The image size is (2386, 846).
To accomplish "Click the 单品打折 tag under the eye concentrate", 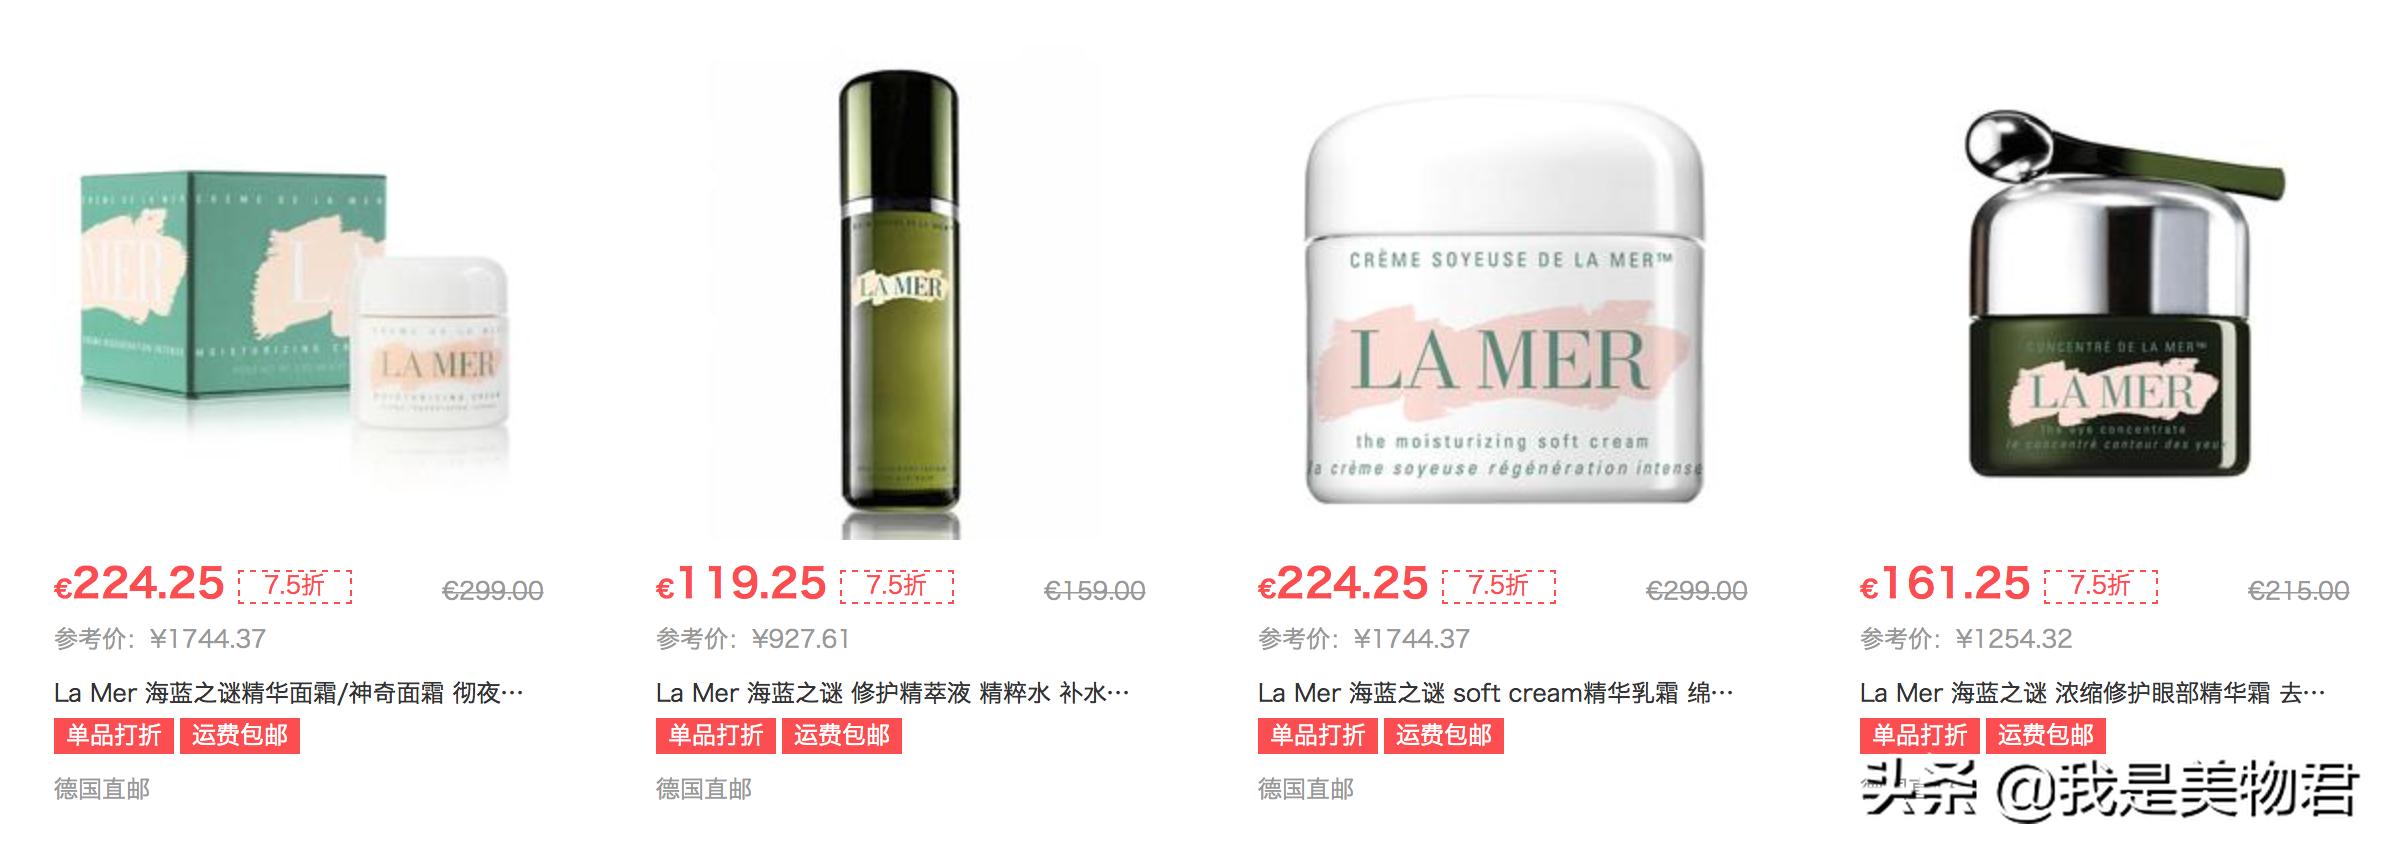I will pos(1920,735).
